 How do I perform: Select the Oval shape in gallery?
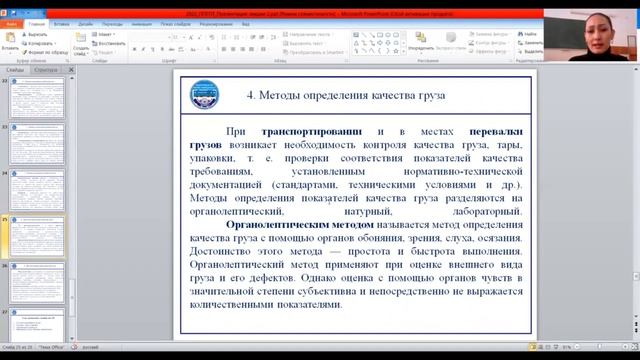(x=388, y=35)
